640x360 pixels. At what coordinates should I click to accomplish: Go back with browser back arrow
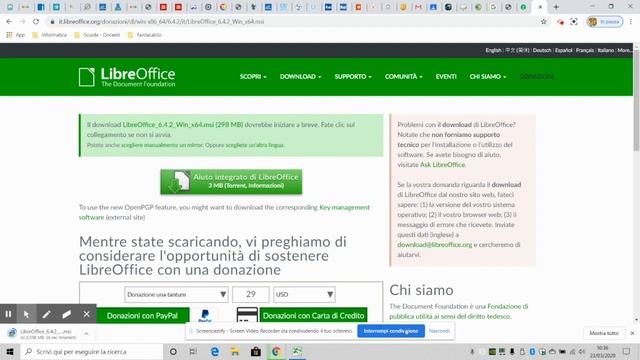click(x=9, y=22)
